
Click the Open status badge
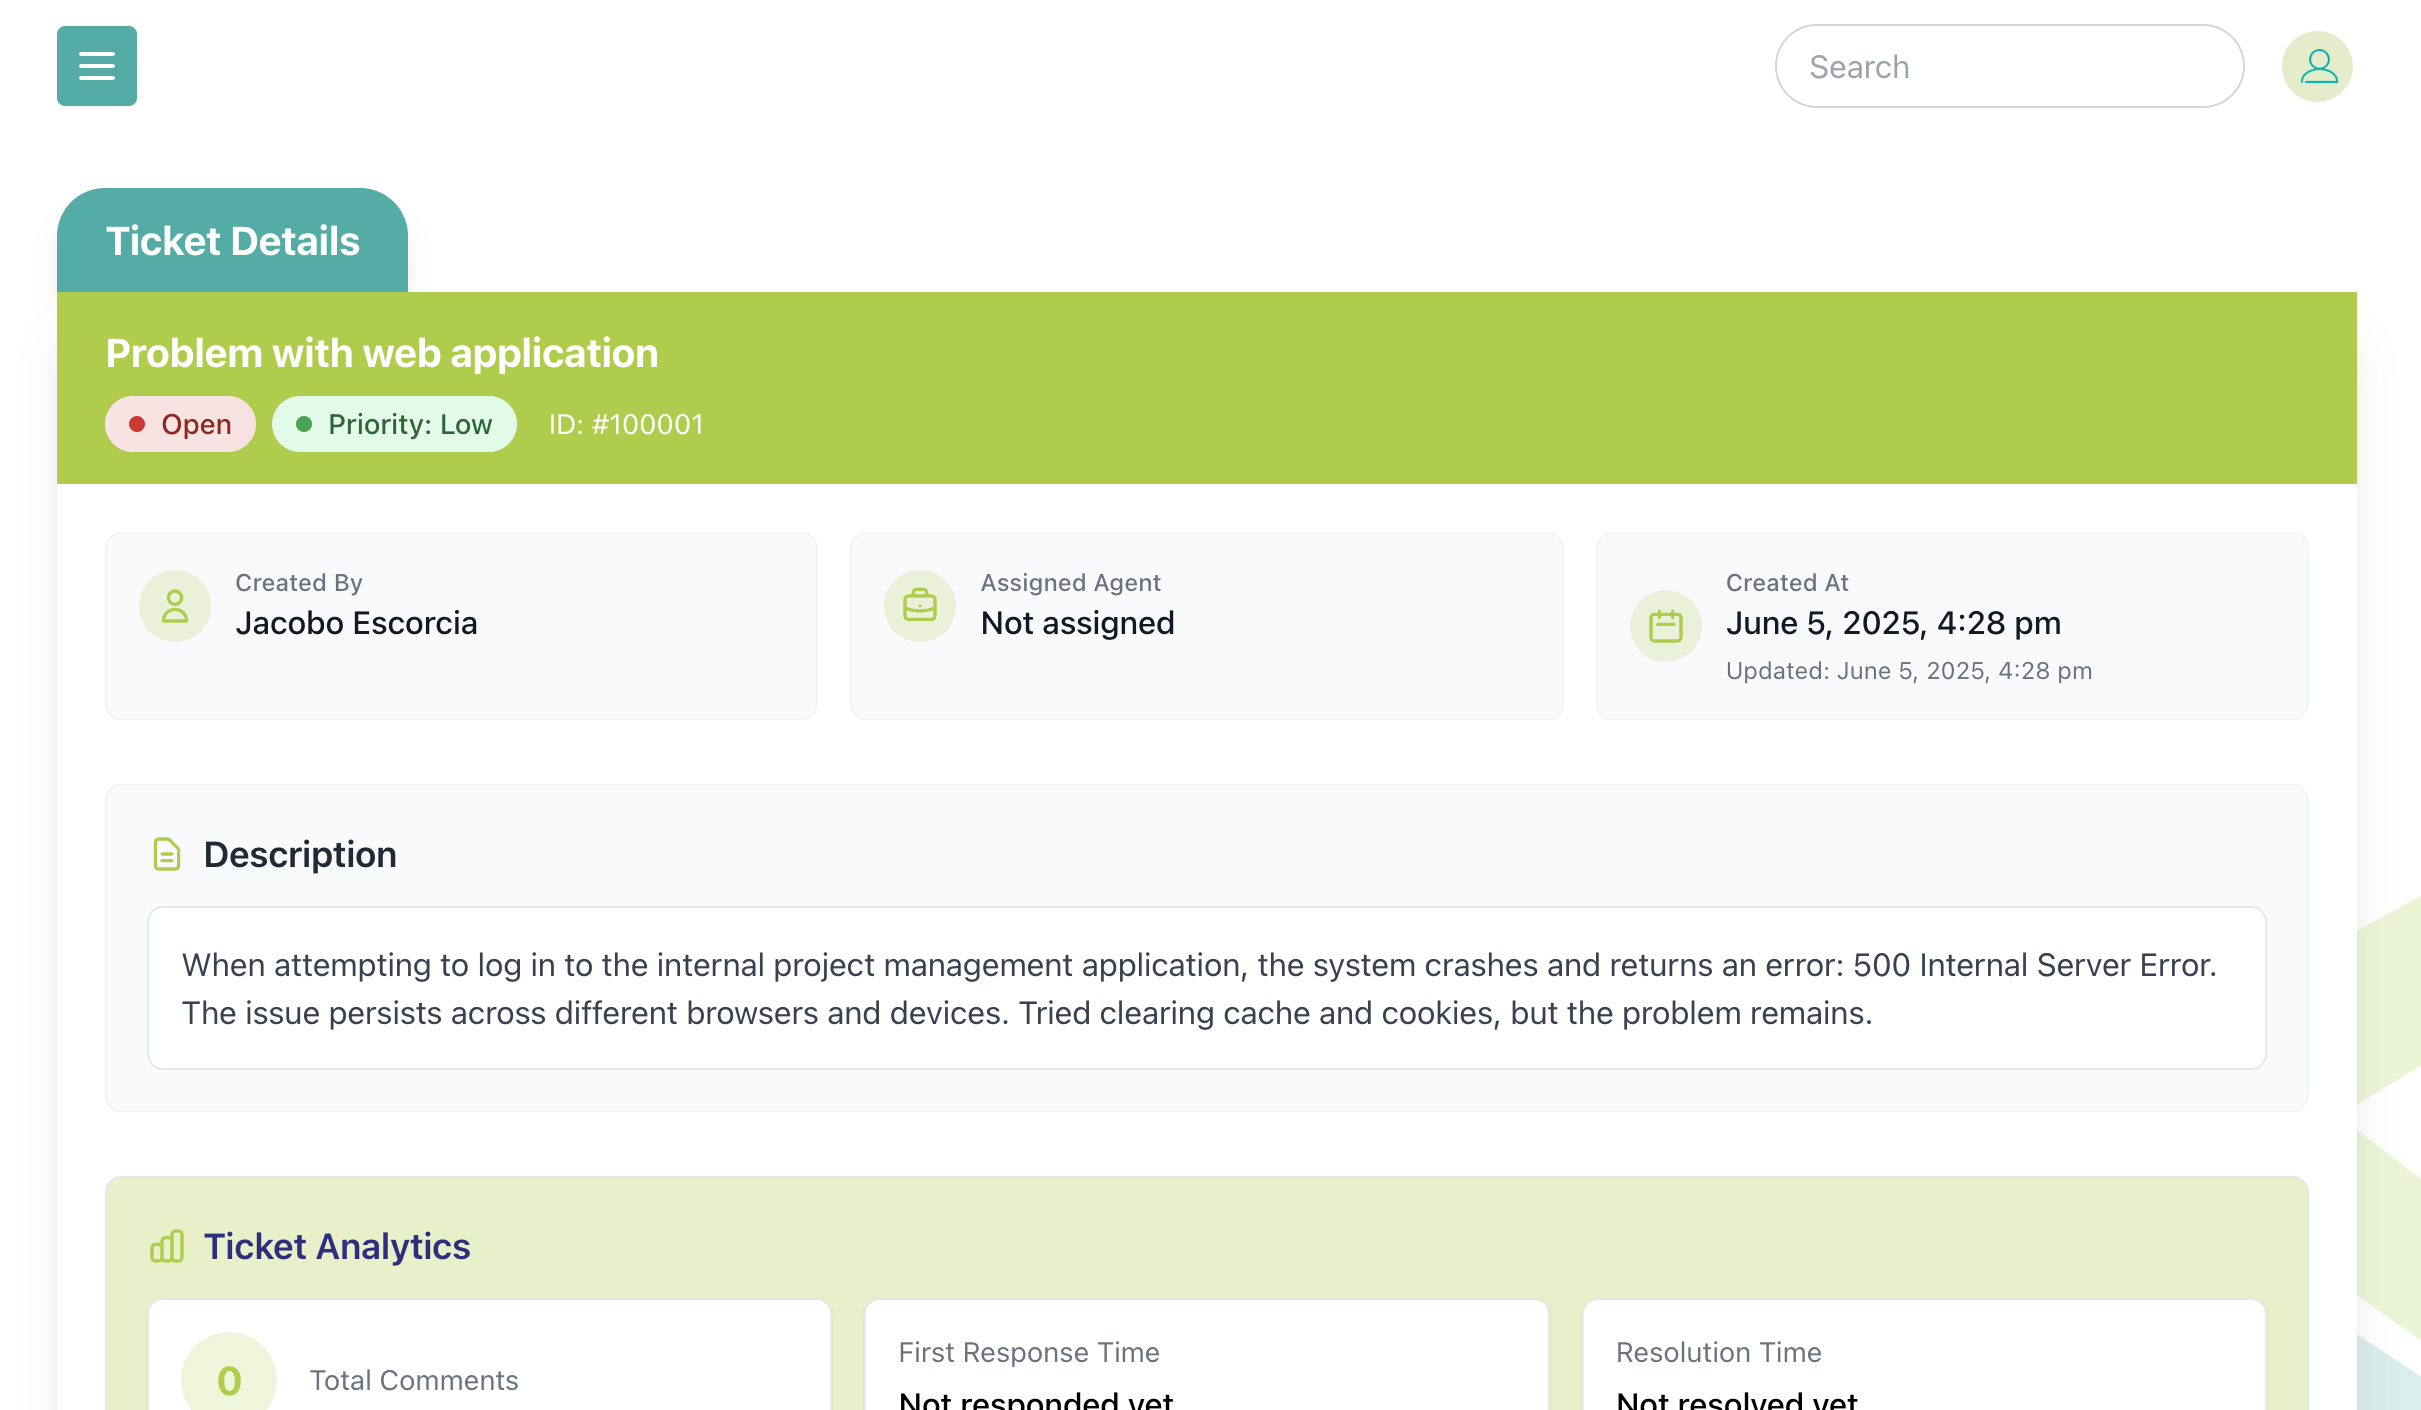[x=180, y=424]
